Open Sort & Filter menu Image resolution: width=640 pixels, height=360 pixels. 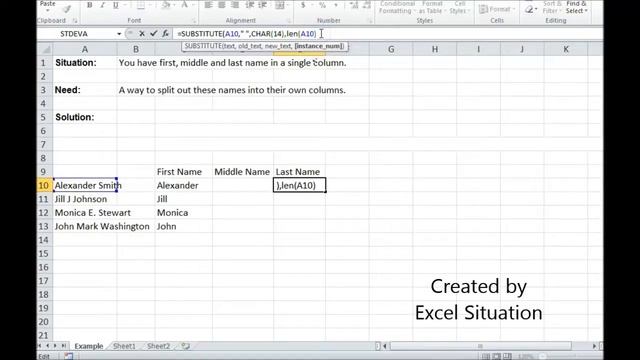coord(551,7)
